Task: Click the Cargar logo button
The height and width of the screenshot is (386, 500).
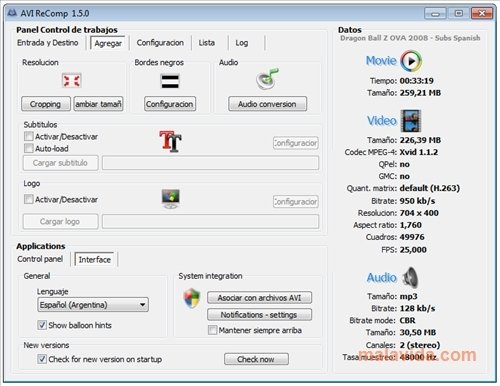Action: pyautogui.click(x=60, y=222)
